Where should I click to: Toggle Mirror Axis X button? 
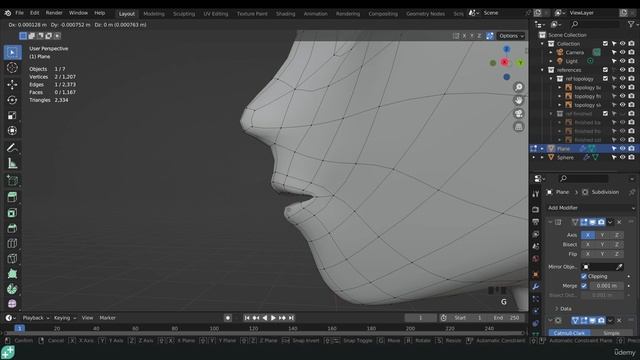coord(588,235)
